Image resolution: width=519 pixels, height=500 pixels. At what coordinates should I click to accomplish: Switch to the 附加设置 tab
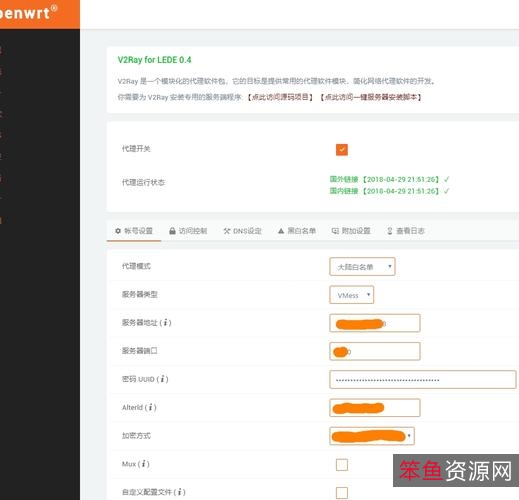(351, 231)
